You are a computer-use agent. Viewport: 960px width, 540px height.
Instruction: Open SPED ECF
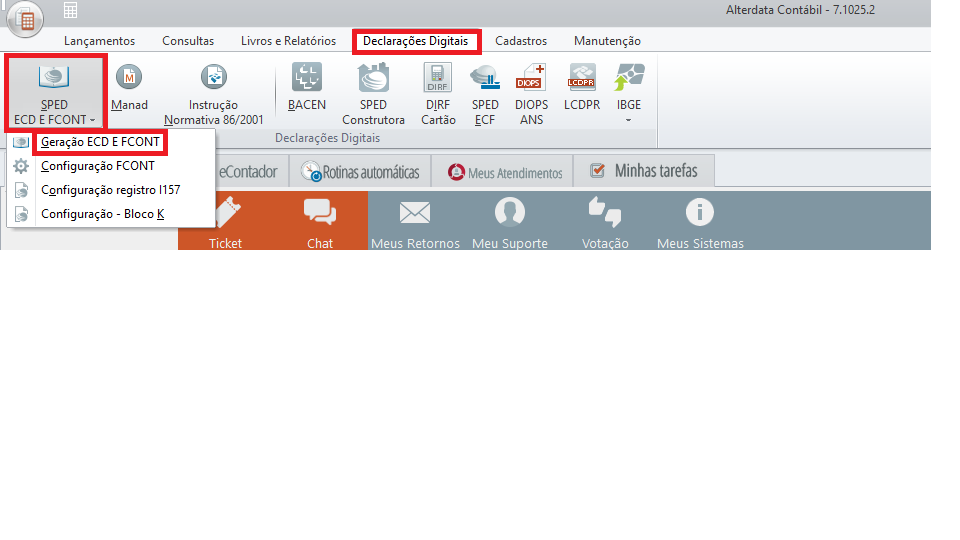pos(485,94)
